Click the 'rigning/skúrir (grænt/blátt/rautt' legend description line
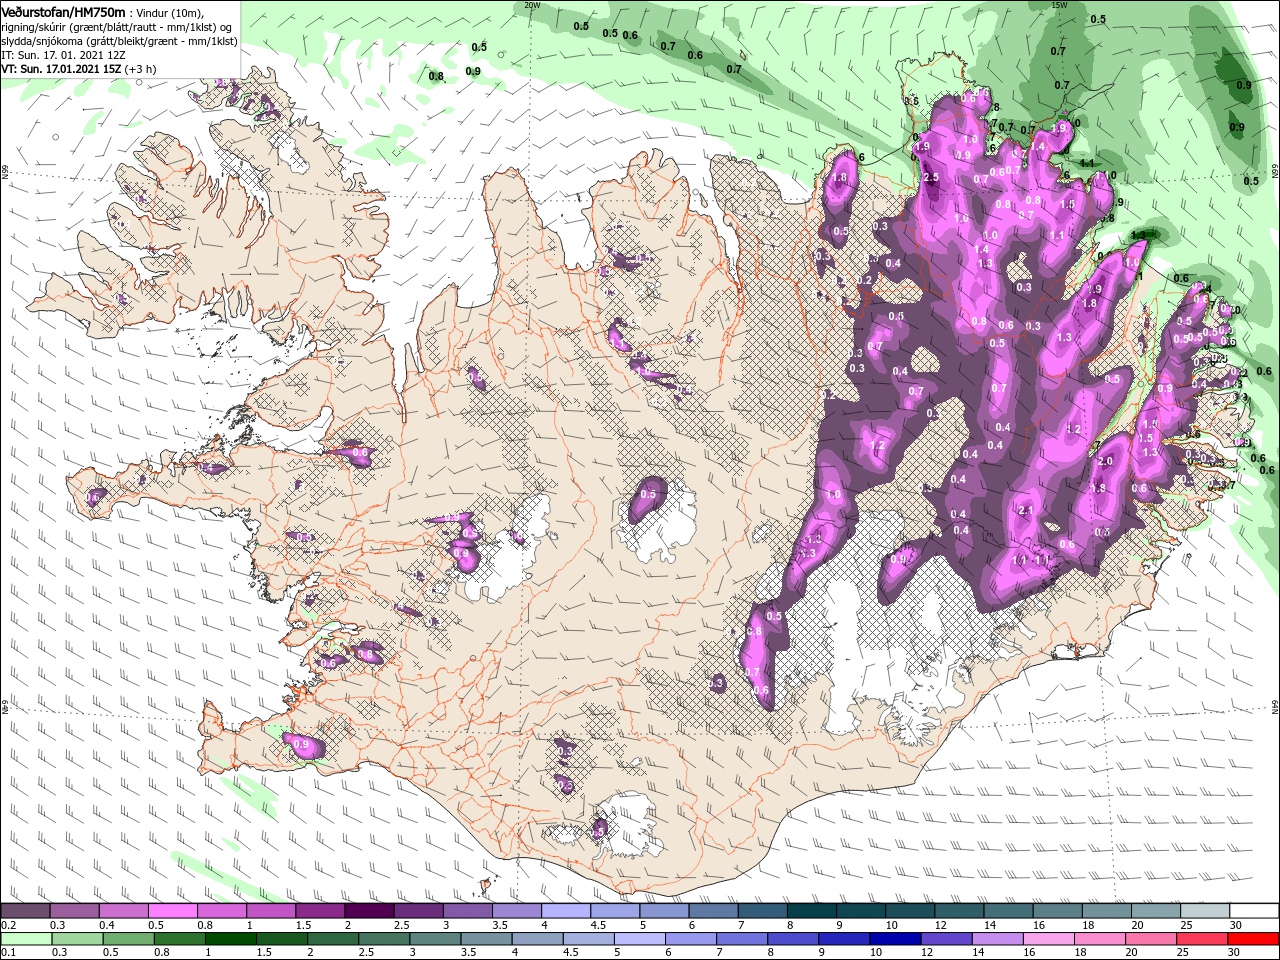1280x960 pixels. 117,27
